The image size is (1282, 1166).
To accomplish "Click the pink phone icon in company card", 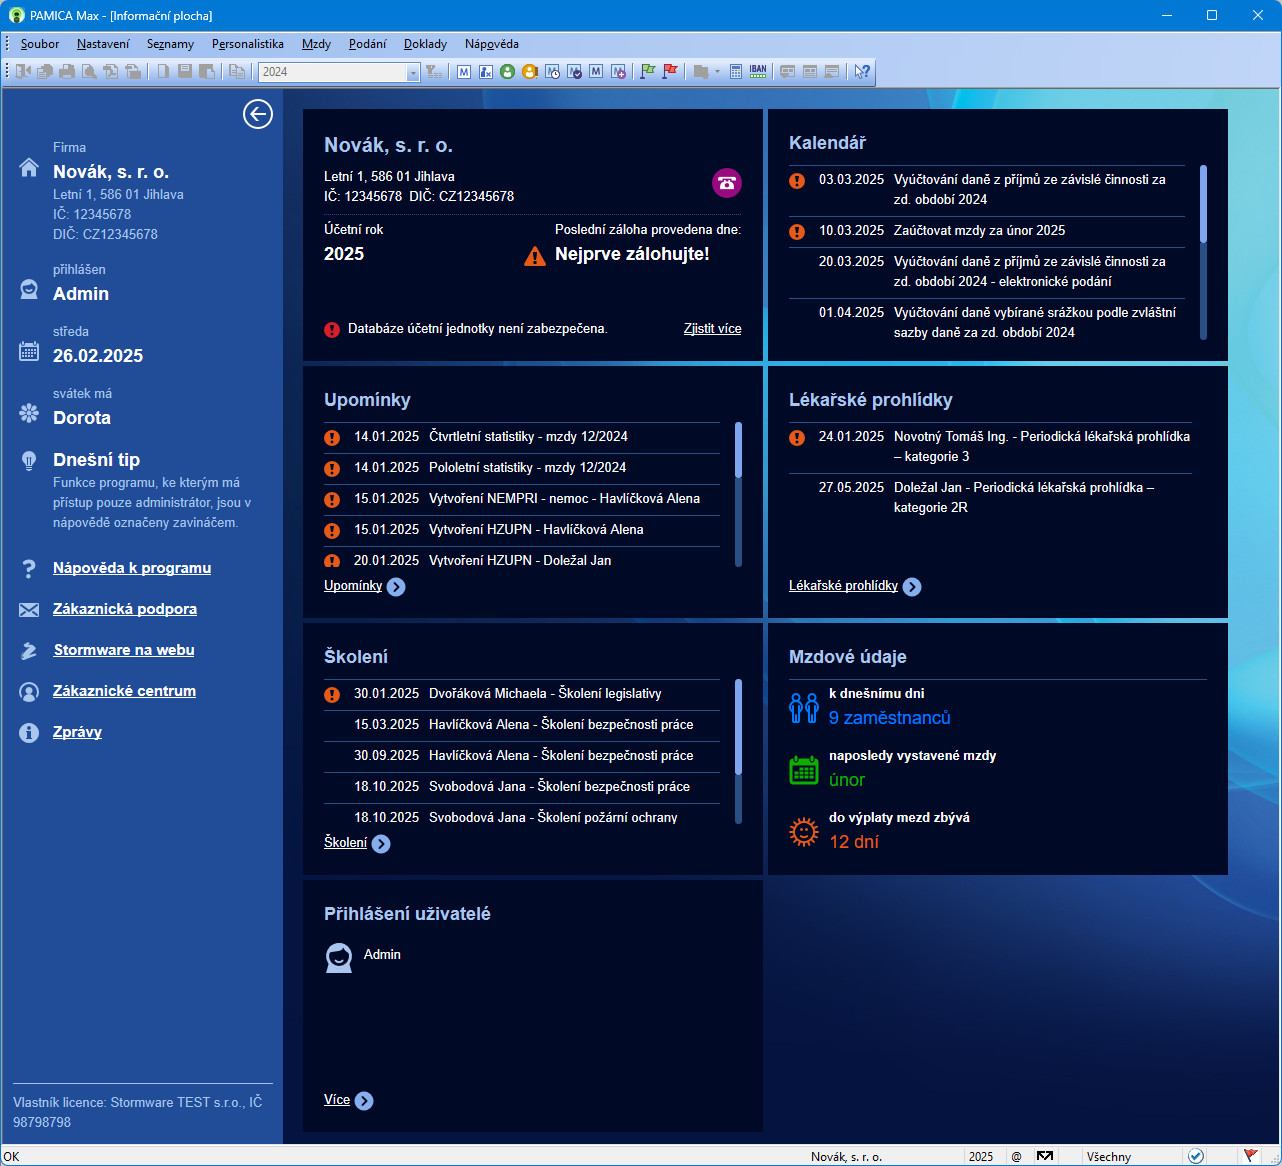I will 727,183.
